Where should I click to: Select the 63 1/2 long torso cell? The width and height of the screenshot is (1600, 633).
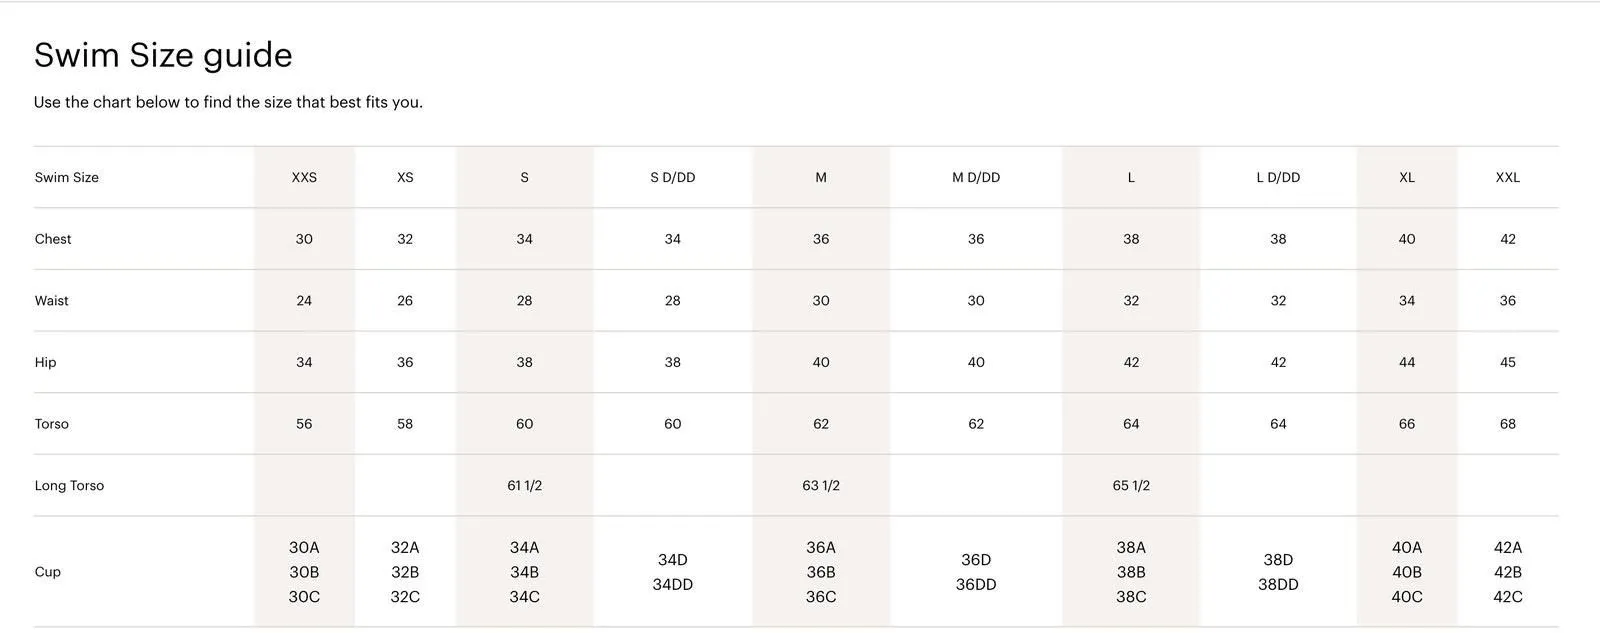[821, 486]
